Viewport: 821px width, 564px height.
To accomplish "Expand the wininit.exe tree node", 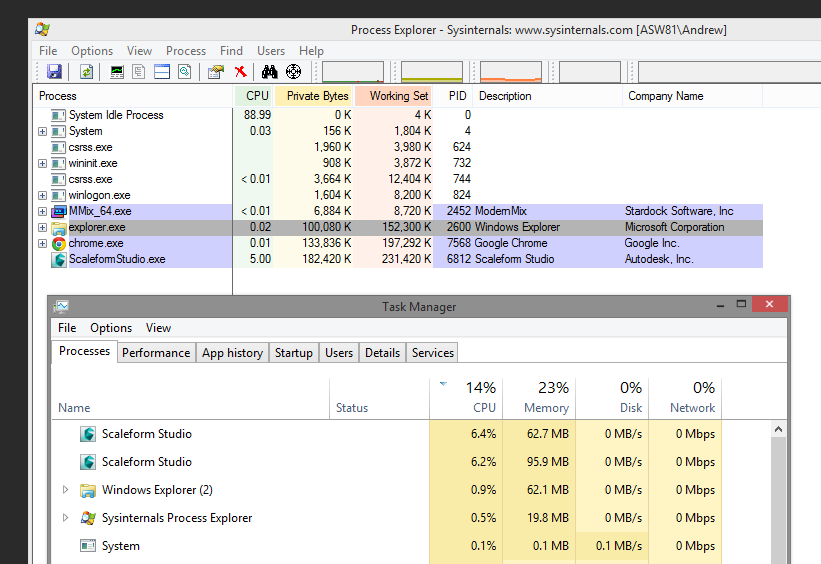I will pos(42,163).
